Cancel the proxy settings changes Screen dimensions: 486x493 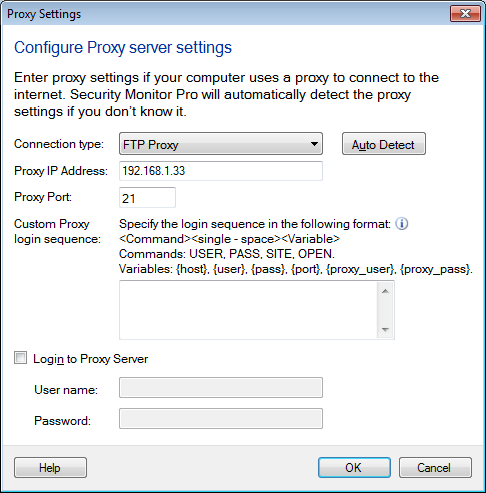pos(435,467)
